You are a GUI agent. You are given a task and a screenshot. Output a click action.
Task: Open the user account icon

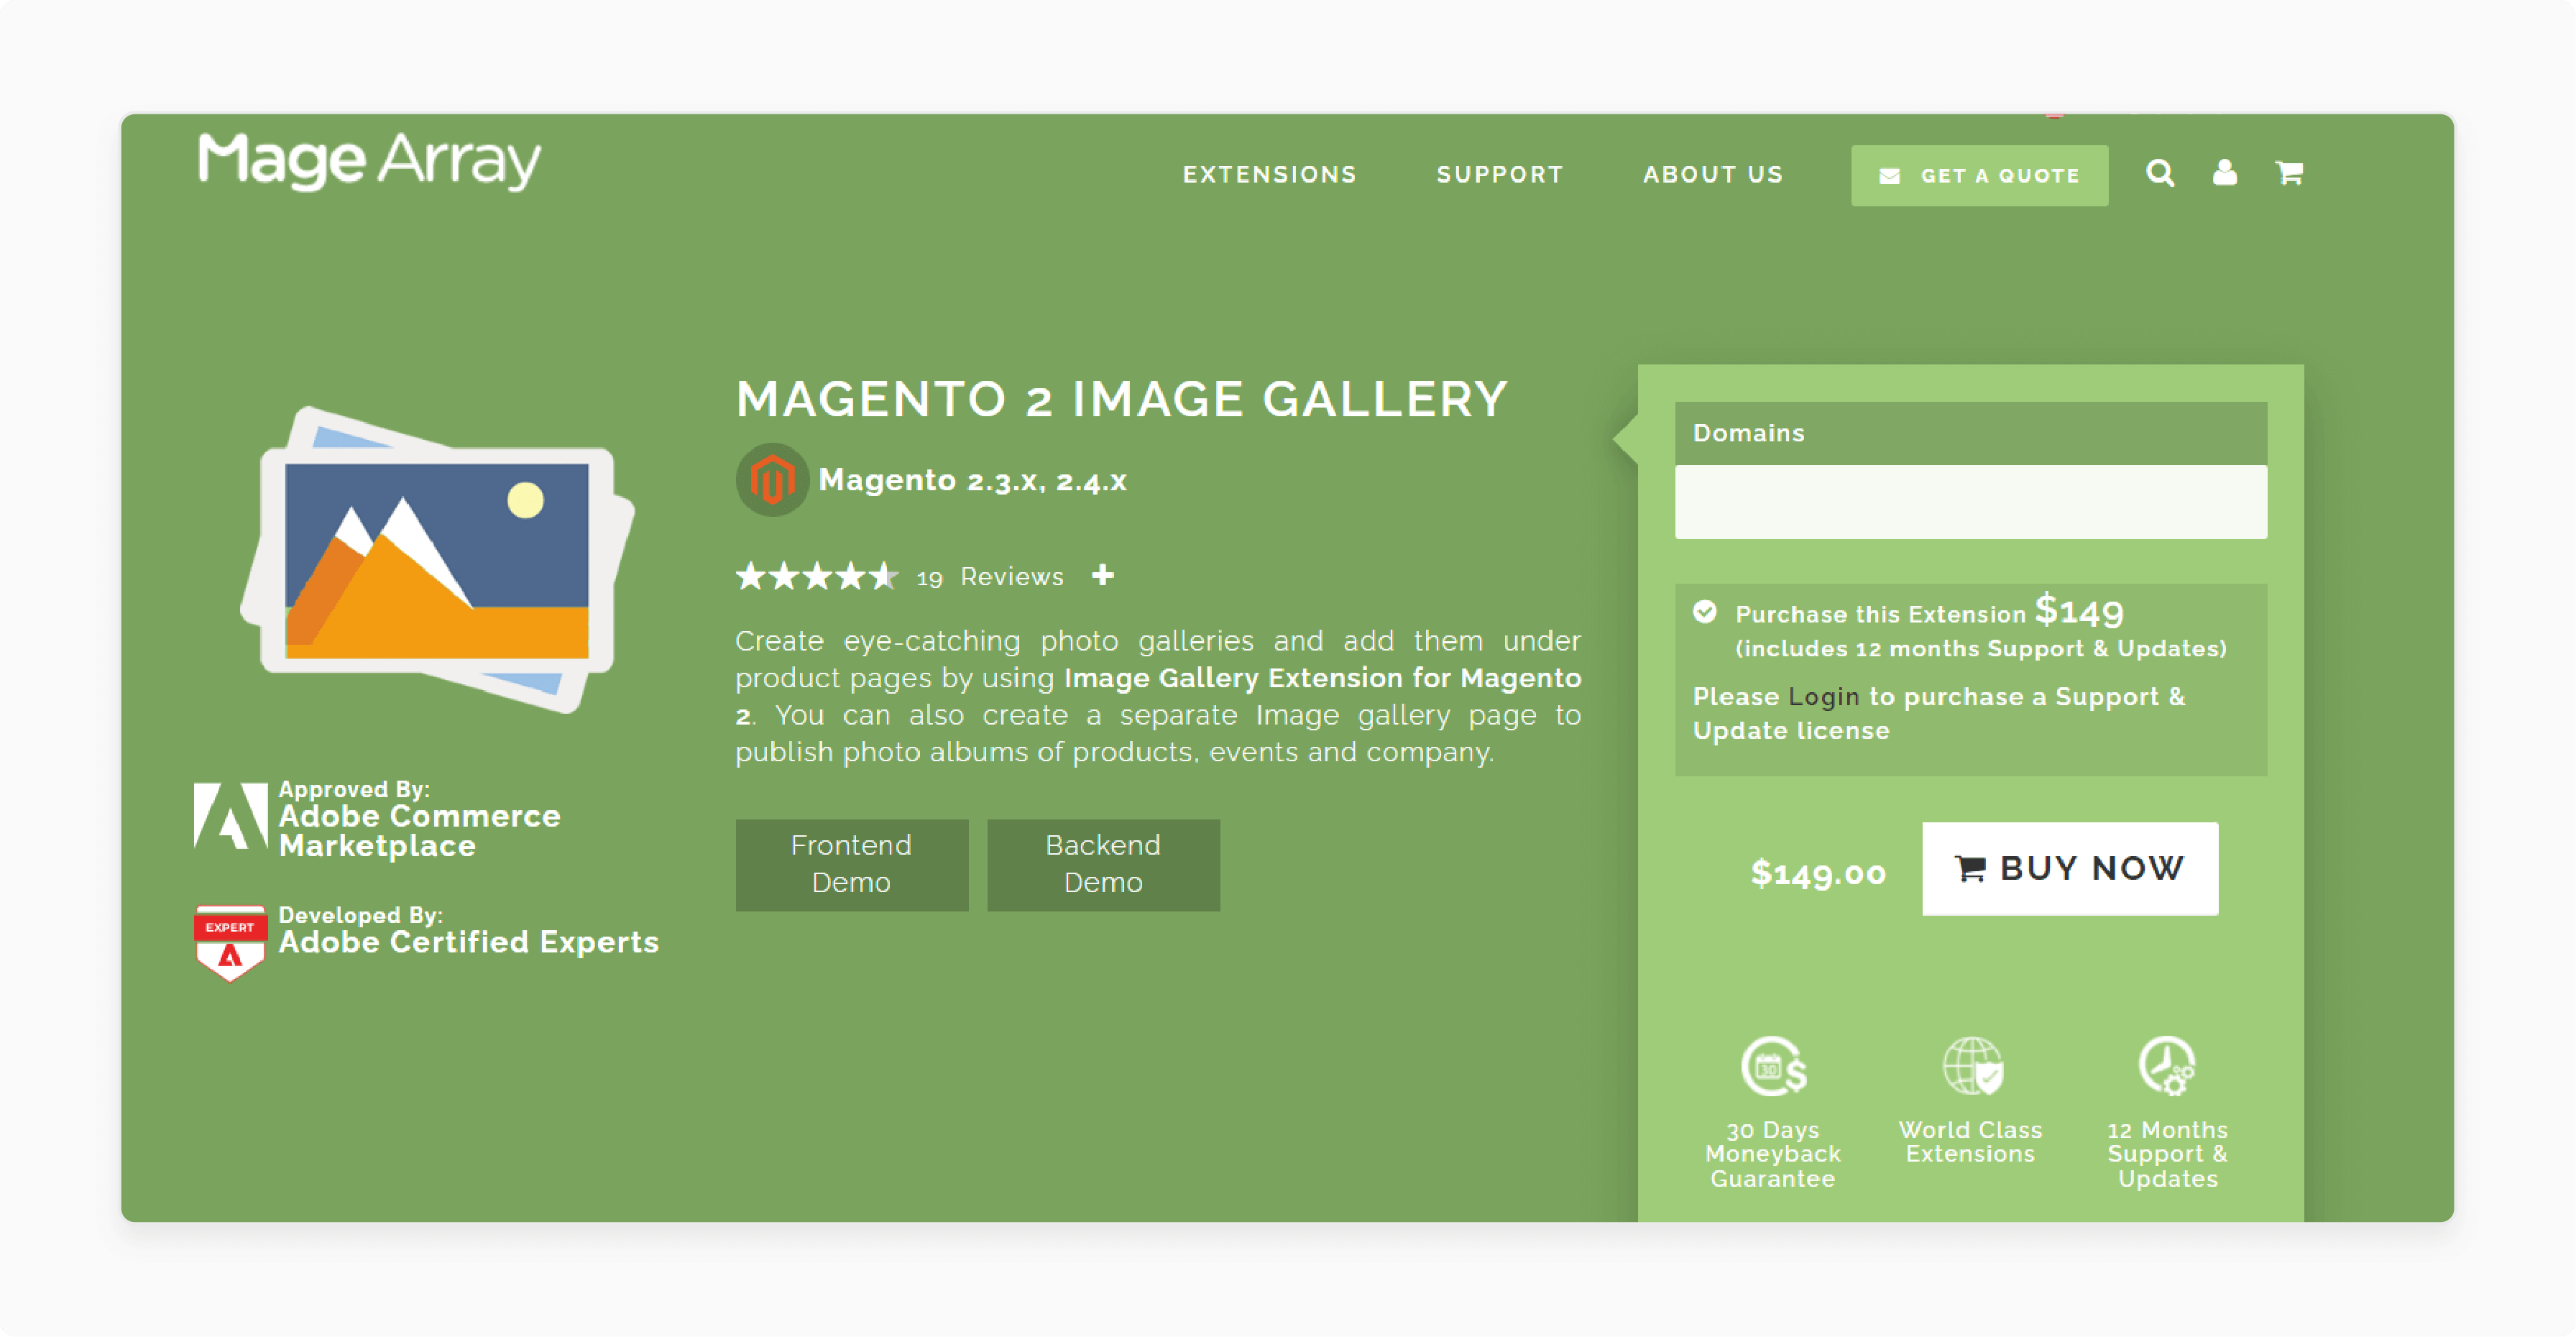tap(2225, 173)
